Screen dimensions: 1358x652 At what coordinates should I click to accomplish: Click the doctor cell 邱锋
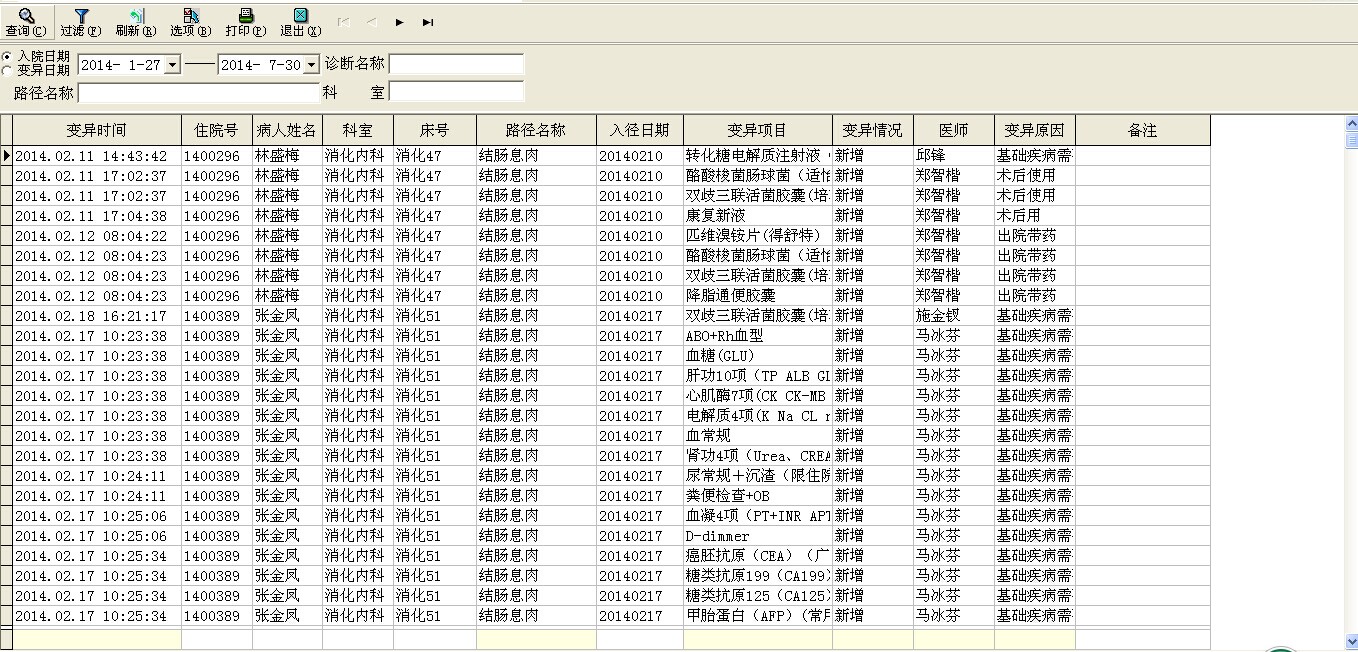(954, 156)
